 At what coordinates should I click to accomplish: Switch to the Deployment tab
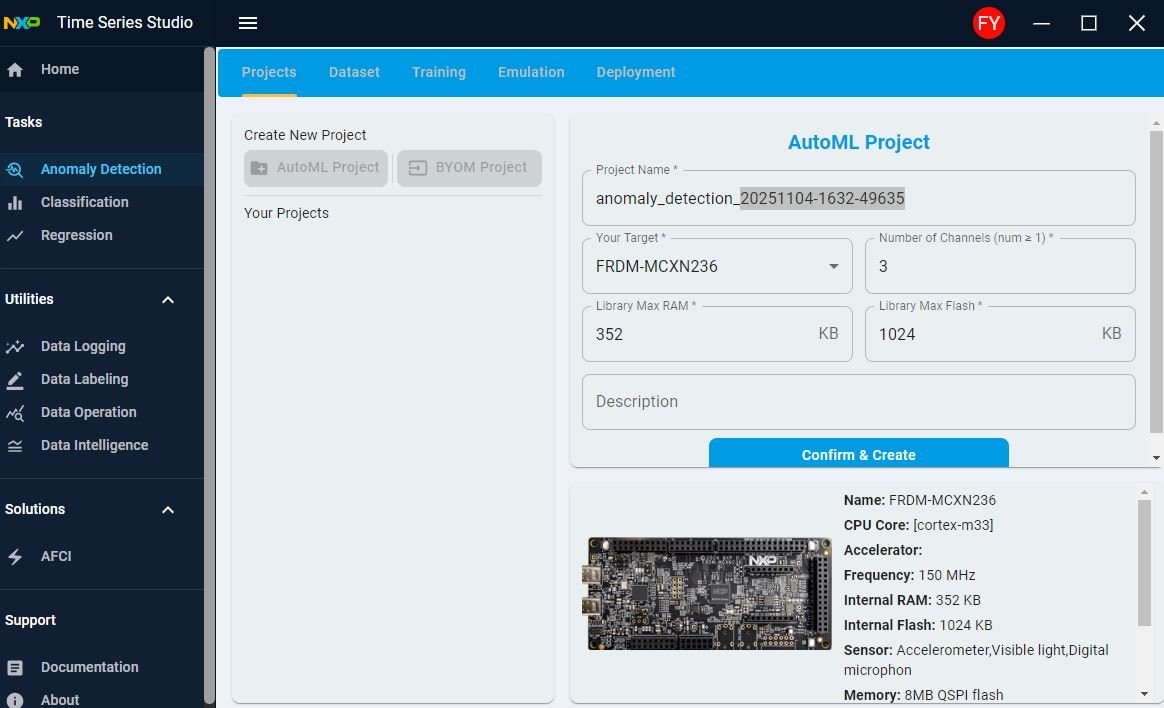pyautogui.click(x=636, y=72)
